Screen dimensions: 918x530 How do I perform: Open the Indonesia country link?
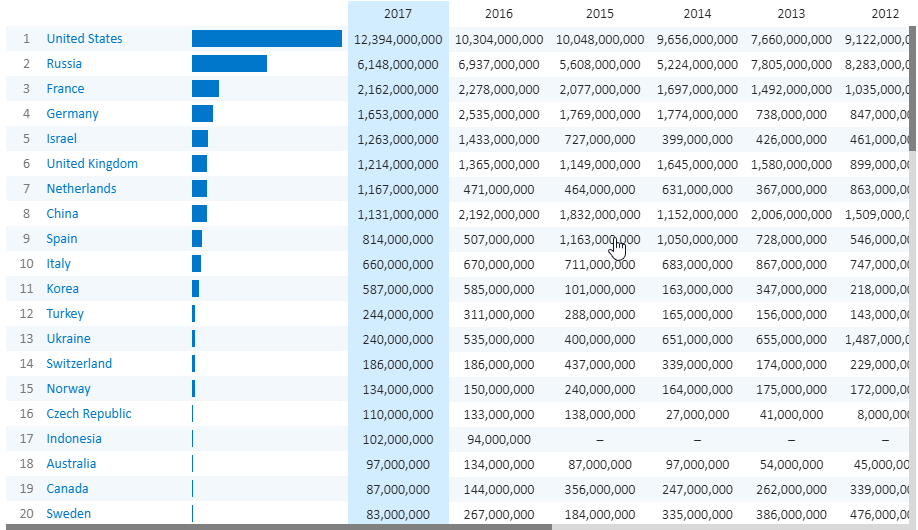[x=74, y=439]
